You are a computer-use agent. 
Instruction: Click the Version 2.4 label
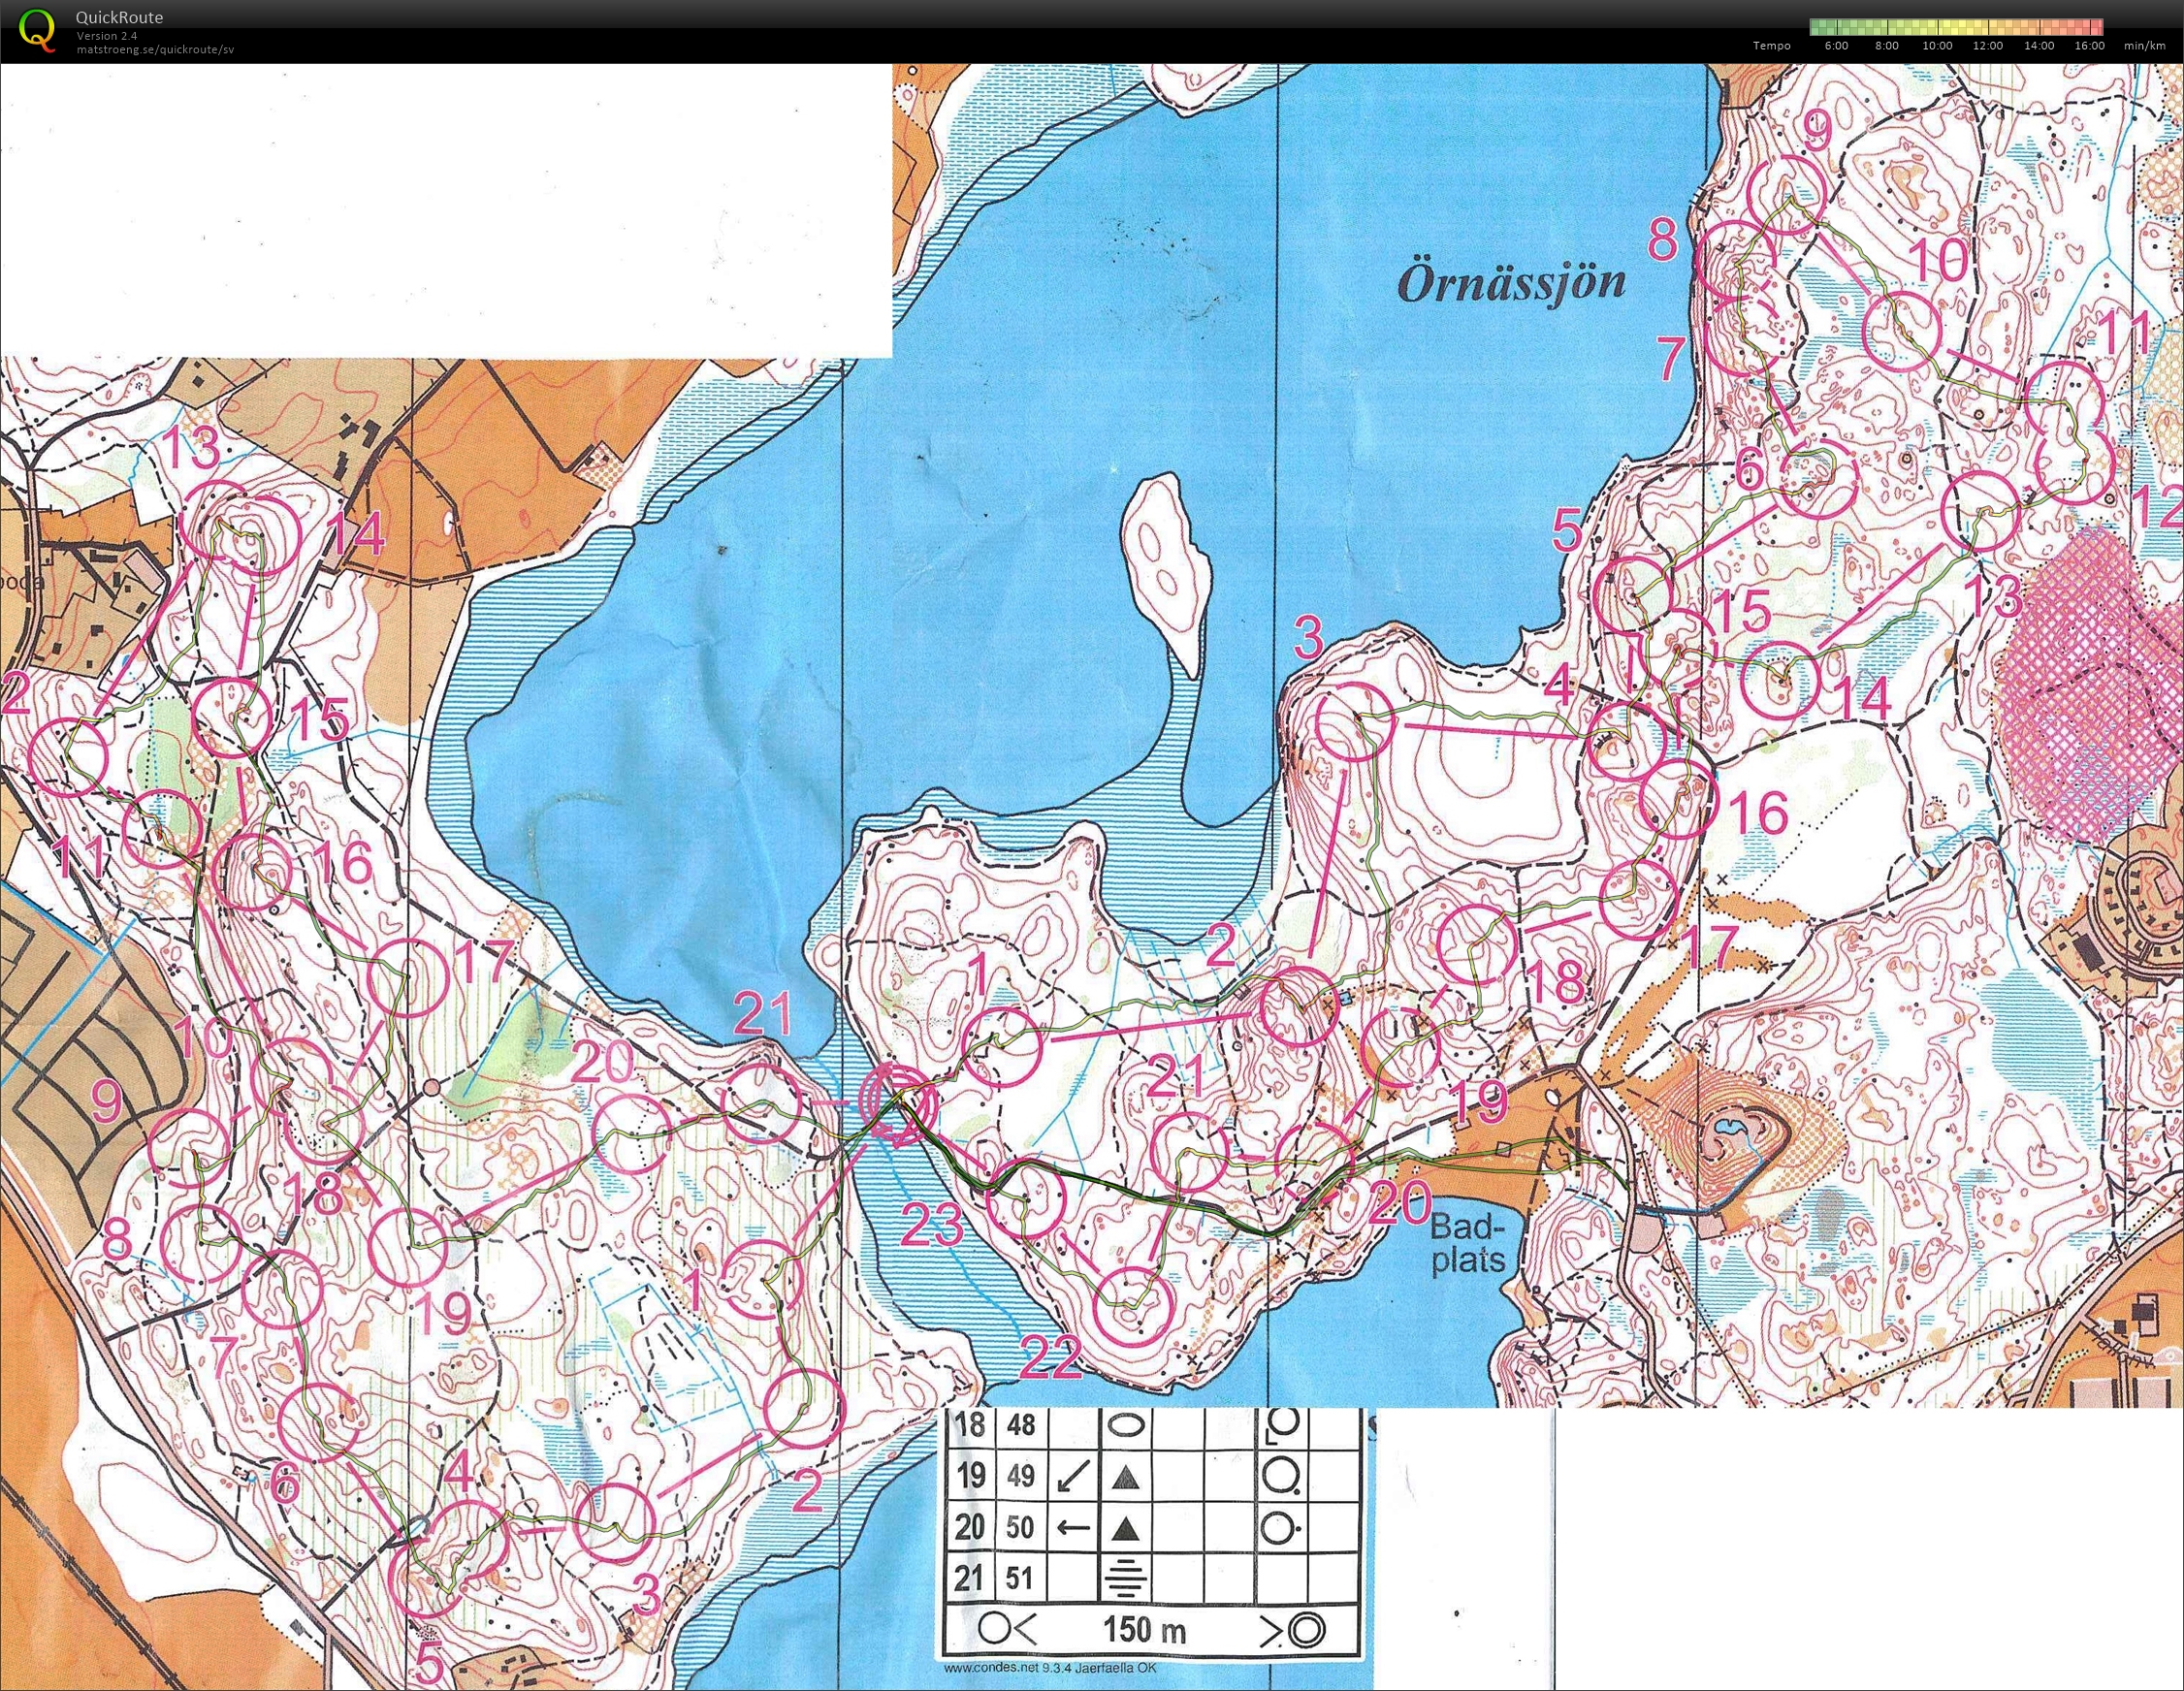pos(107,36)
